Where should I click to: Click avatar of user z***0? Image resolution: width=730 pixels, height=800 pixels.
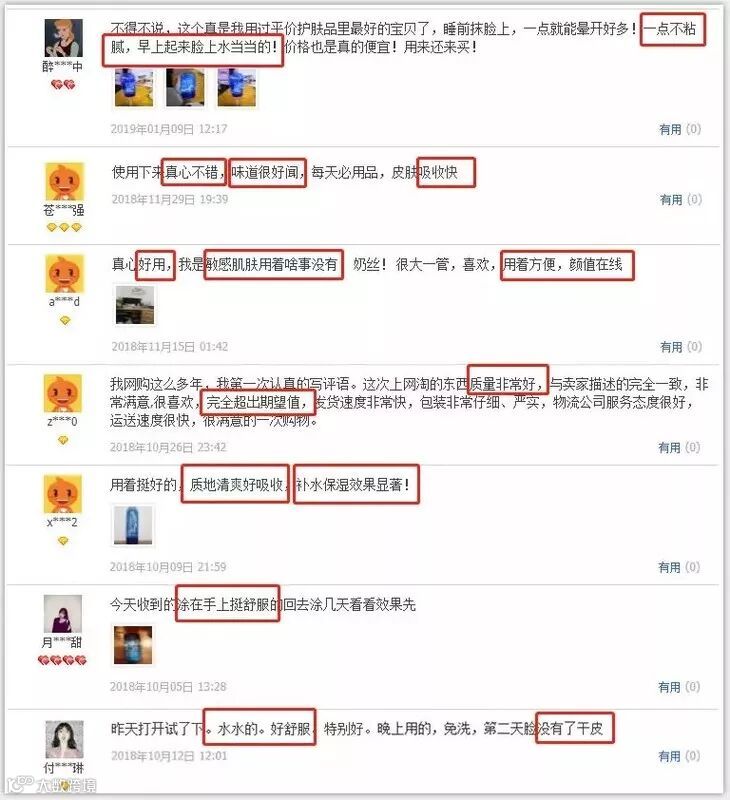(x=63, y=393)
